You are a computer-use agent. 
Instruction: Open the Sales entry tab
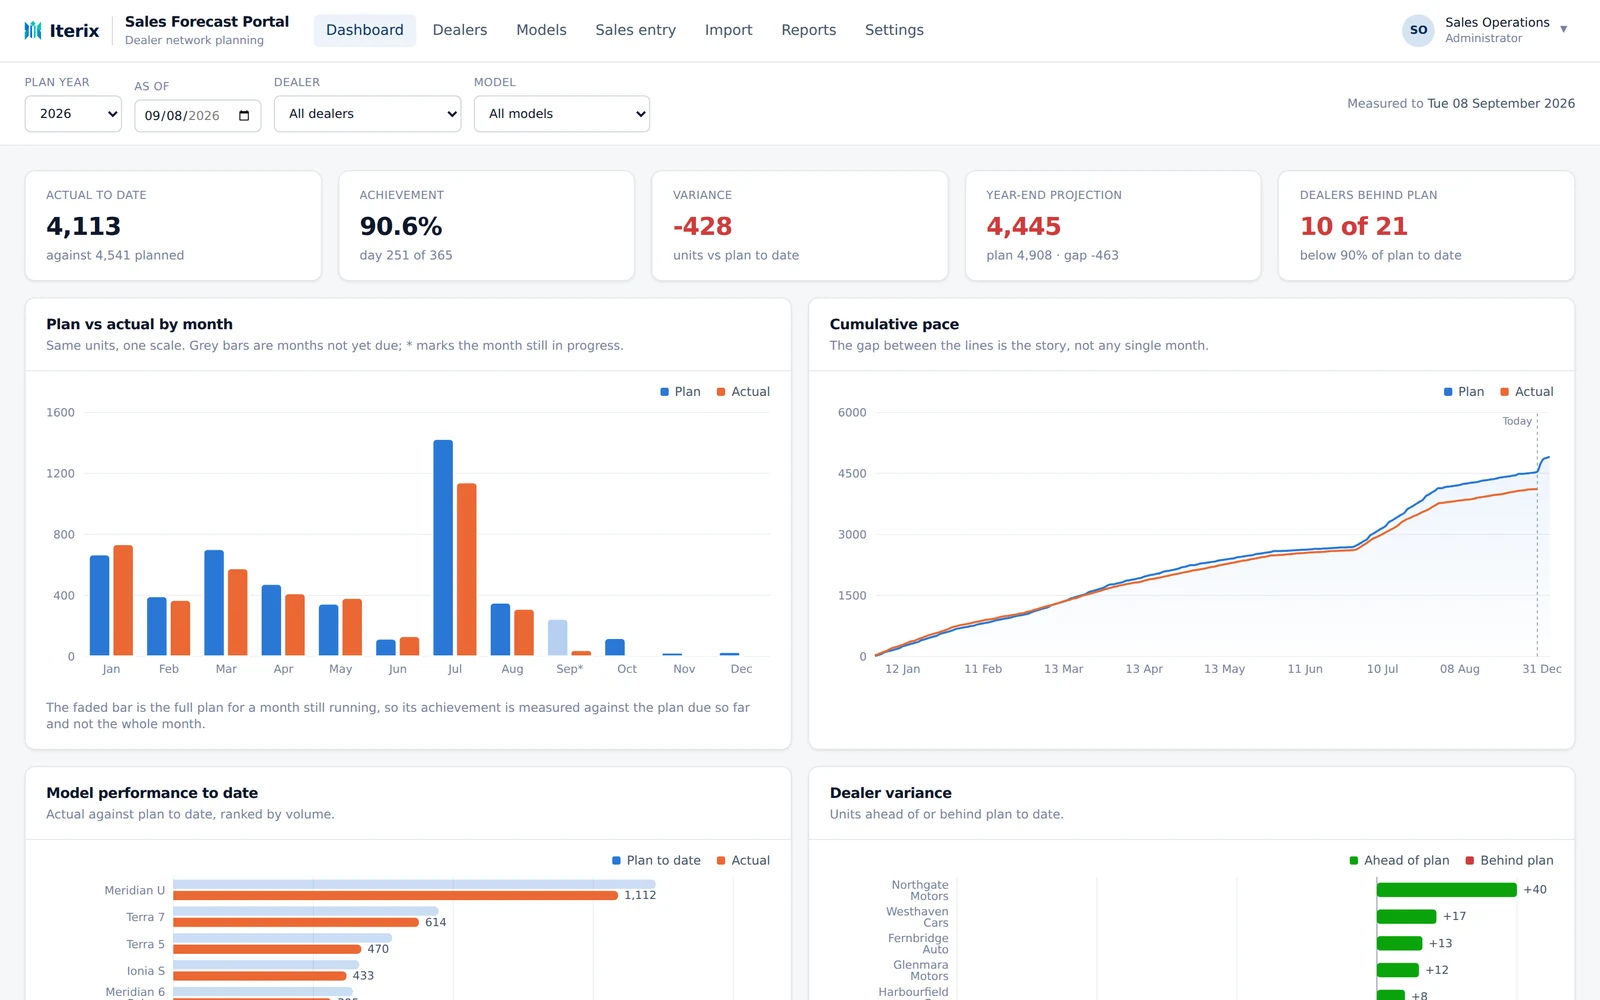[636, 30]
